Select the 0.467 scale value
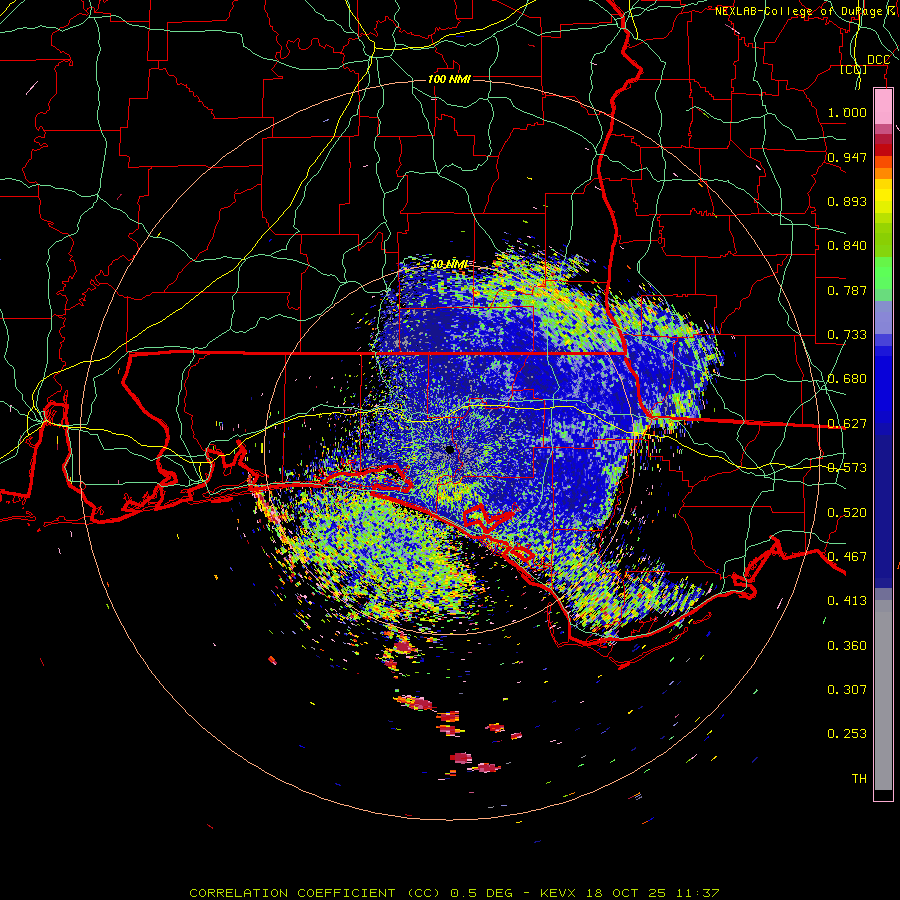900x900 pixels. pos(847,557)
